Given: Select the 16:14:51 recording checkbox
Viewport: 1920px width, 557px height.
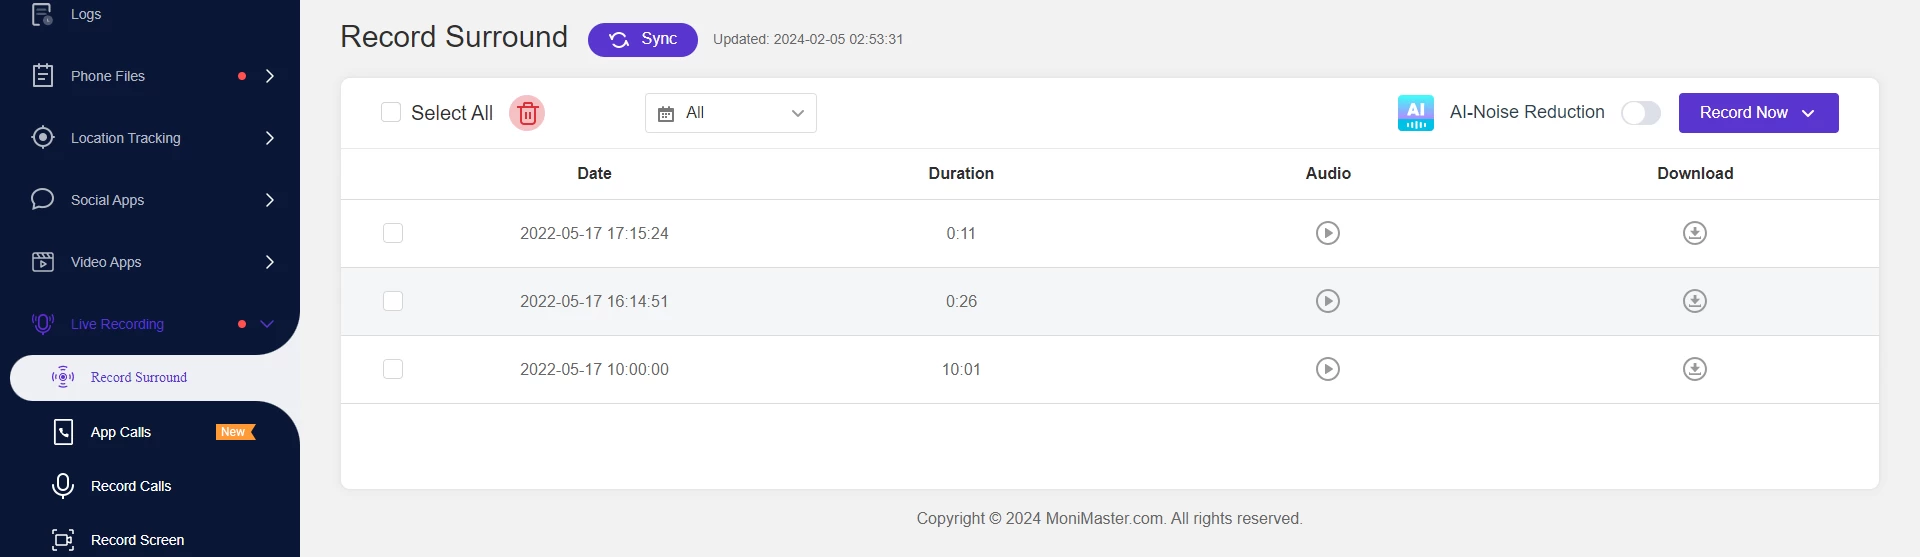Looking at the screenshot, I should [393, 301].
